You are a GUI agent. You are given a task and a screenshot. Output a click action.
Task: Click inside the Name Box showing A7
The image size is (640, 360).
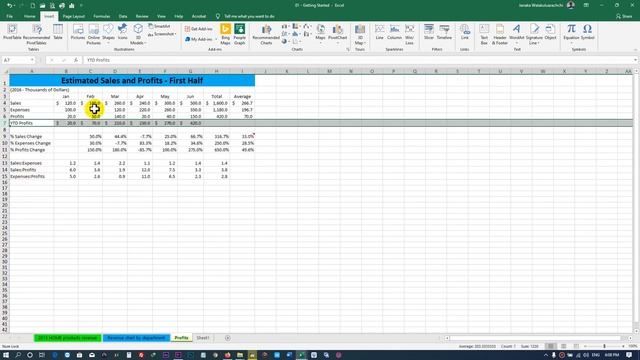(x=16, y=60)
